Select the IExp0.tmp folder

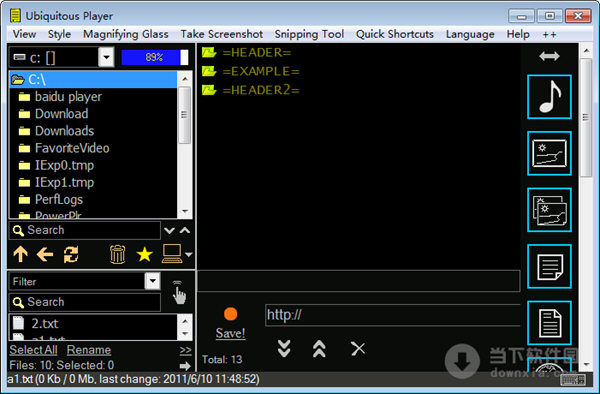click(x=56, y=165)
